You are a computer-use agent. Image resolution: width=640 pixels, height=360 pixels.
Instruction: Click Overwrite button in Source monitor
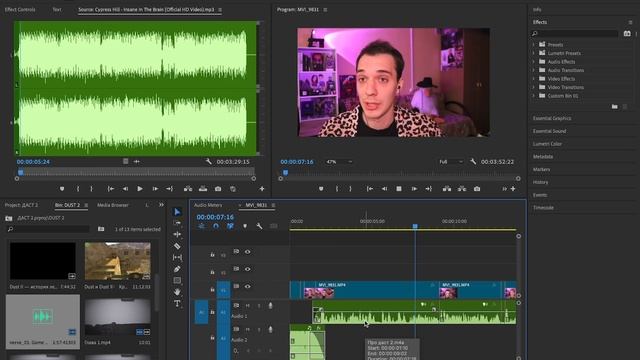pos(203,189)
